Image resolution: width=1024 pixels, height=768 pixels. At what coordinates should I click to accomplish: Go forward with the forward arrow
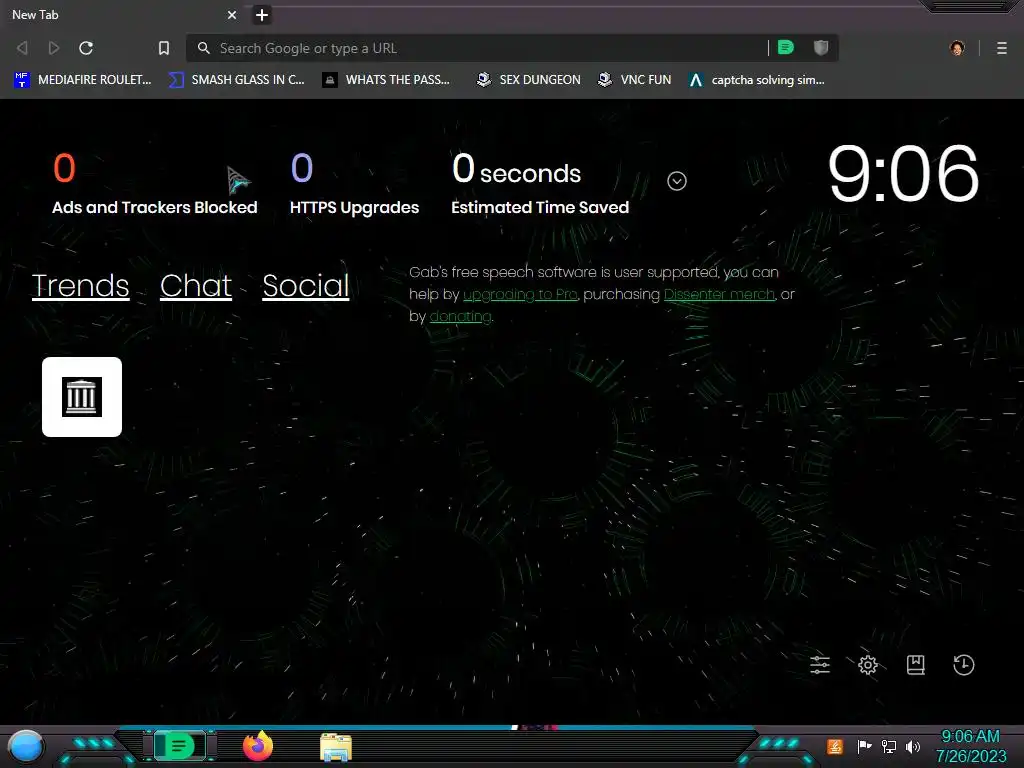point(54,48)
